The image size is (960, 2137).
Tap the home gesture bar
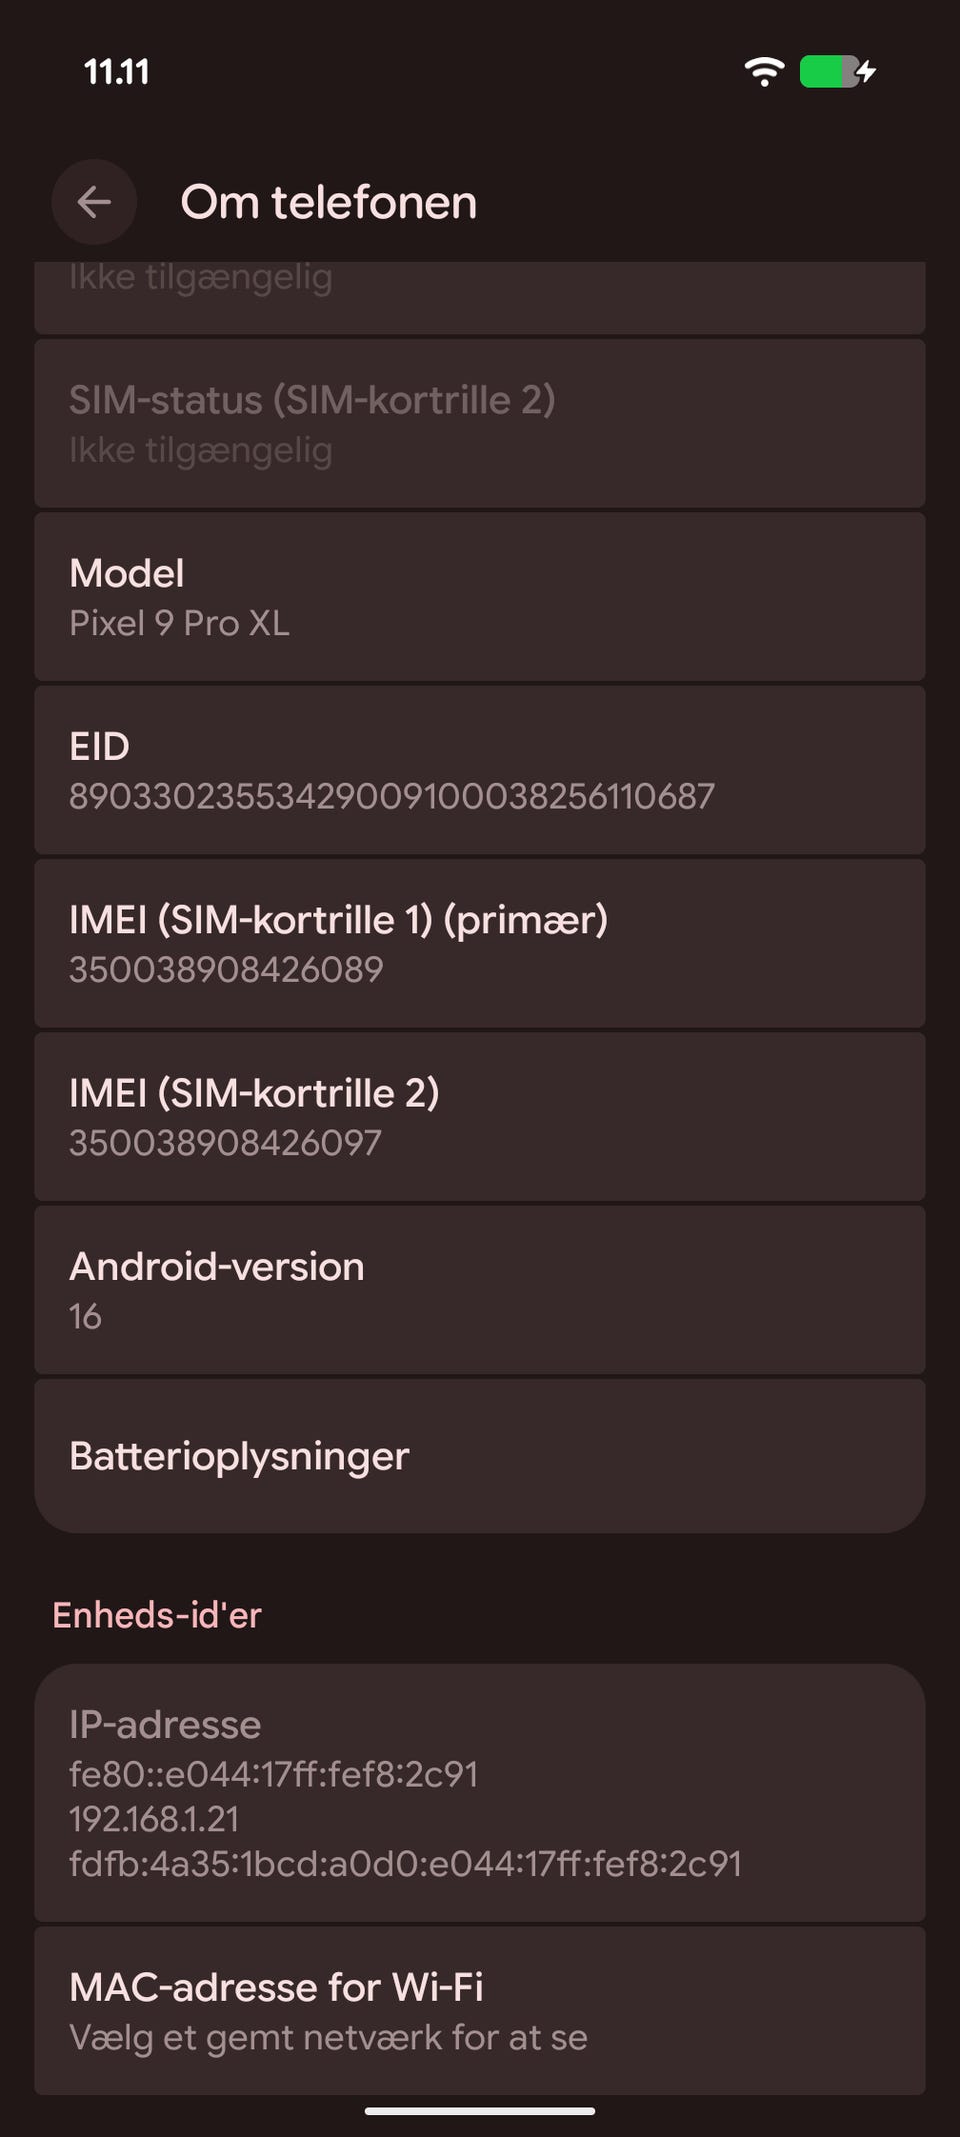[480, 2111]
